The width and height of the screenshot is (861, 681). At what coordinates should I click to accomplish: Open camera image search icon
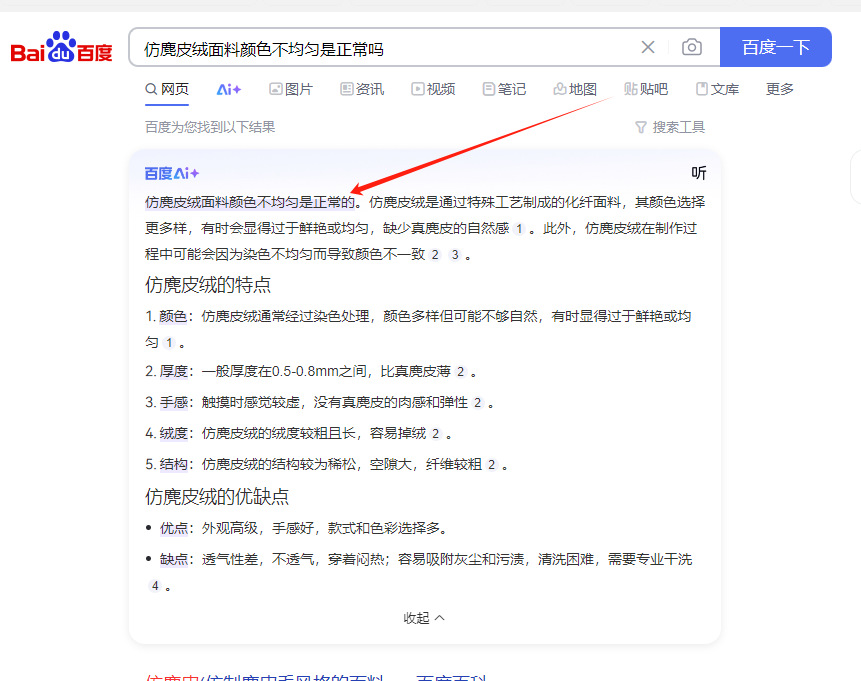click(691, 47)
